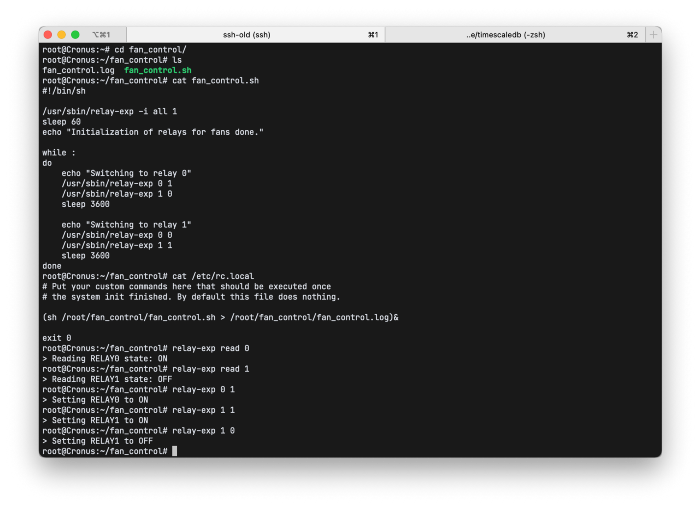Click the 'Switching to relay 0' echo line
The width and height of the screenshot is (700, 508).
point(126,173)
